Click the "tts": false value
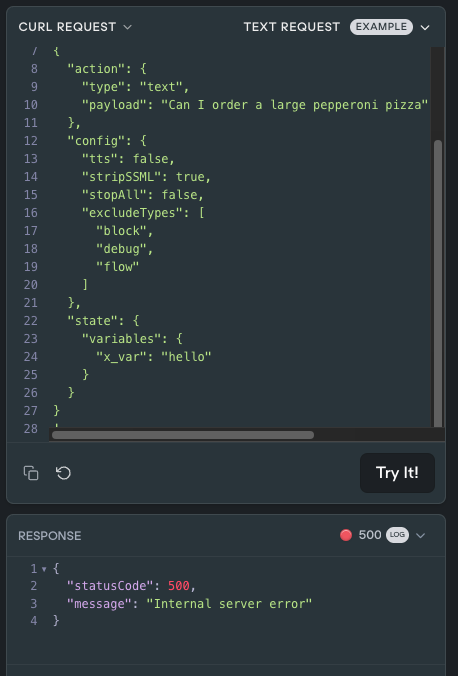 coord(153,159)
